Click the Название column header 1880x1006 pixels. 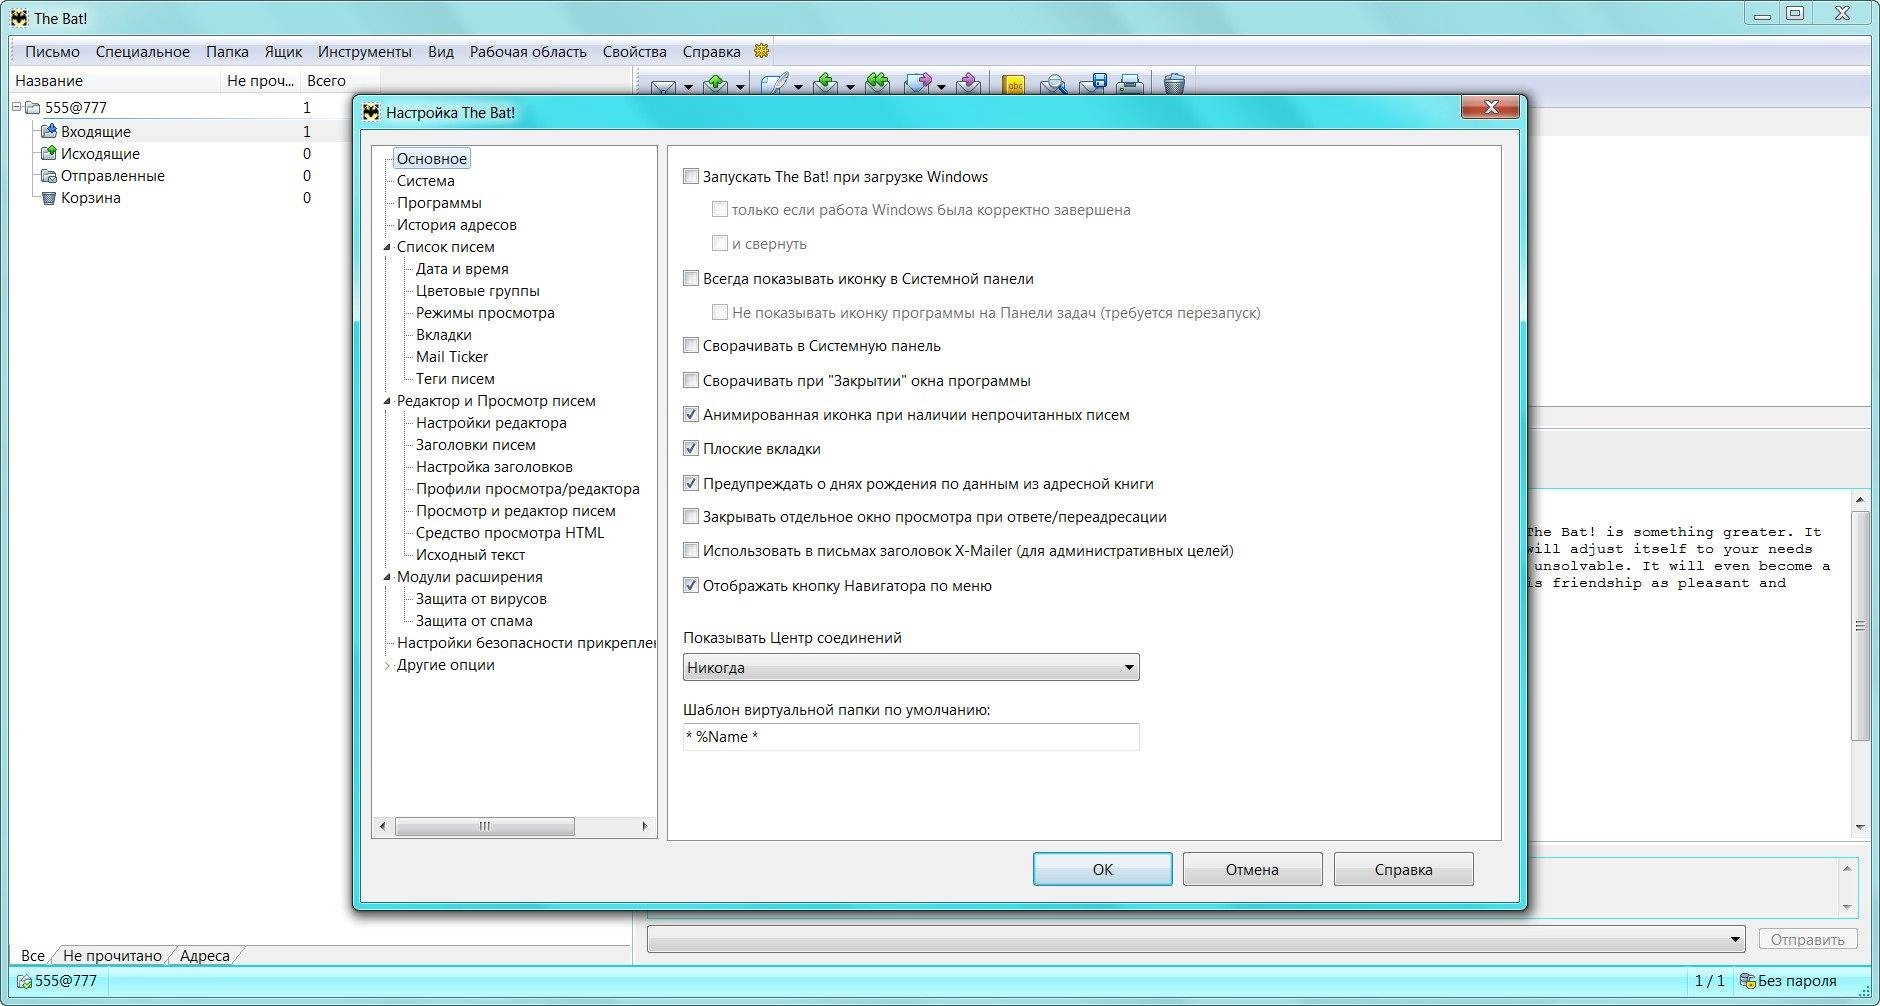point(114,81)
